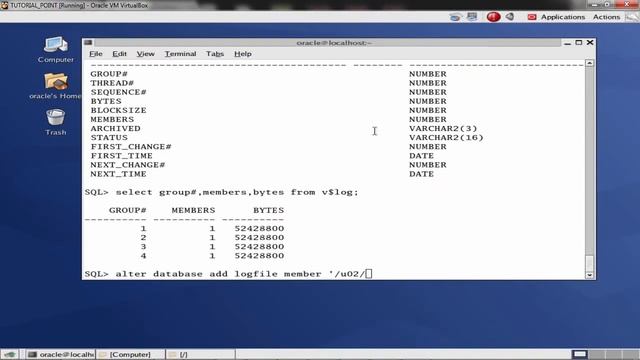
Task: Minimize the oracle@localhost terminal window
Action: pos(567,43)
